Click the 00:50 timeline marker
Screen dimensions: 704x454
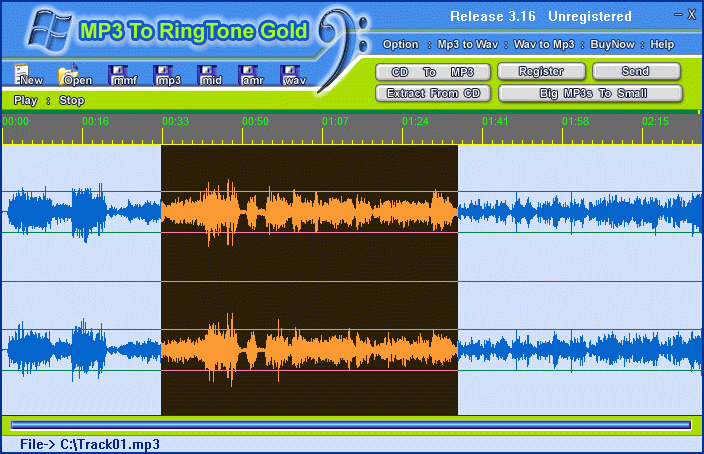pyautogui.click(x=255, y=121)
